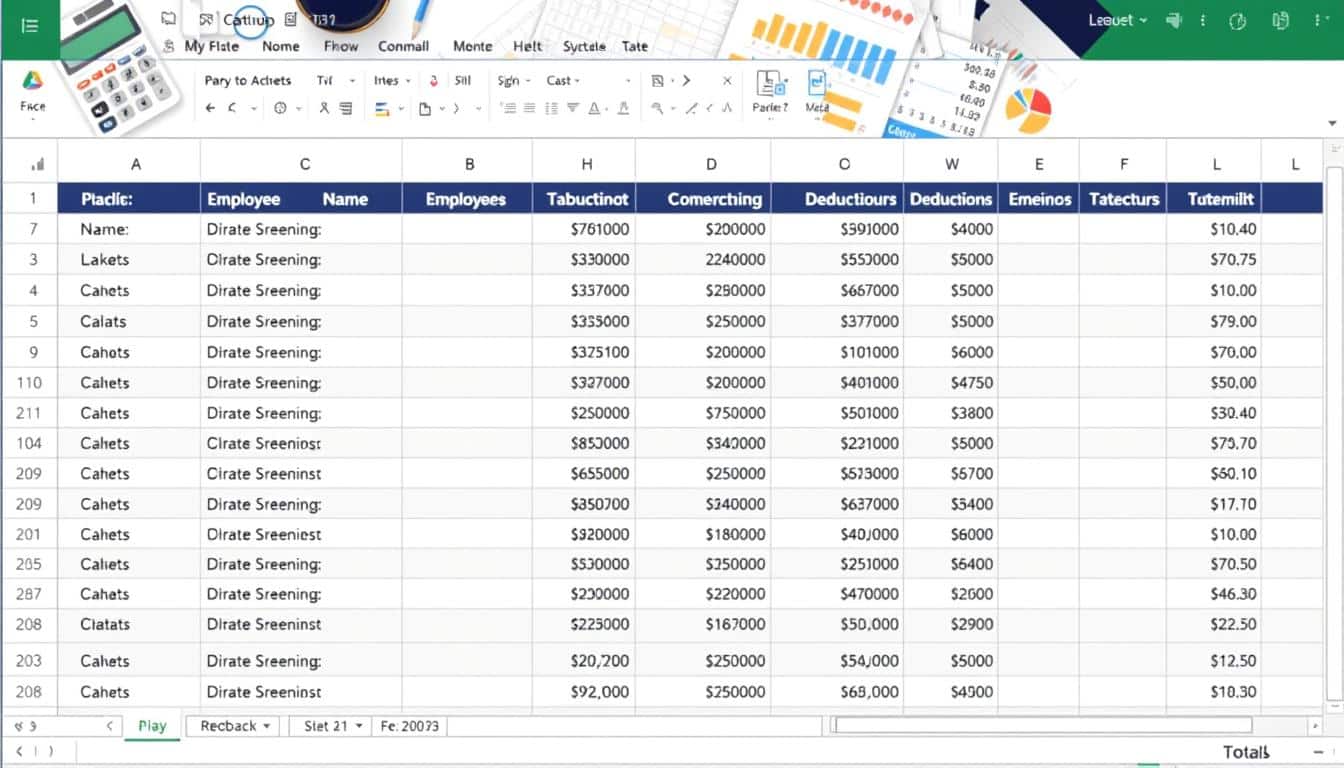Screen dimensions: 1344x768
Task: Open the Helt menu
Action: click(x=527, y=46)
